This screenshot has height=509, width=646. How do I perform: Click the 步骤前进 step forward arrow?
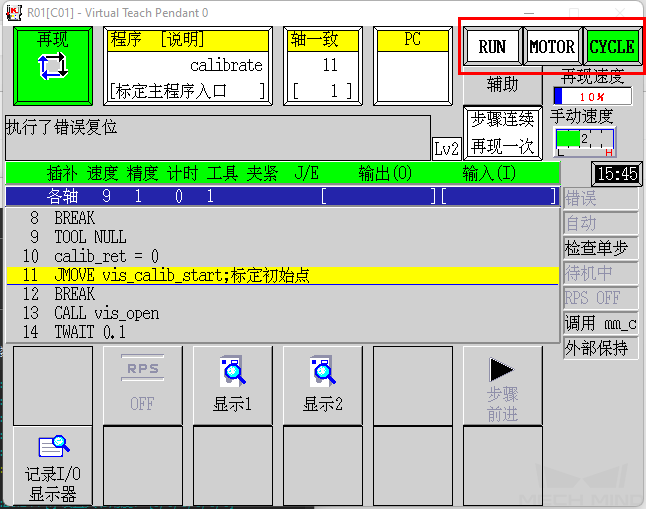click(x=503, y=385)
